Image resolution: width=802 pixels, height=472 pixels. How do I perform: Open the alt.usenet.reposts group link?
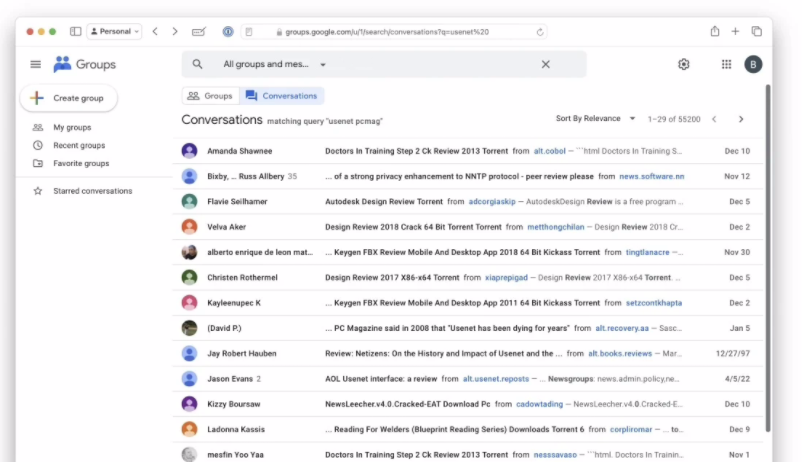[496, 378]
